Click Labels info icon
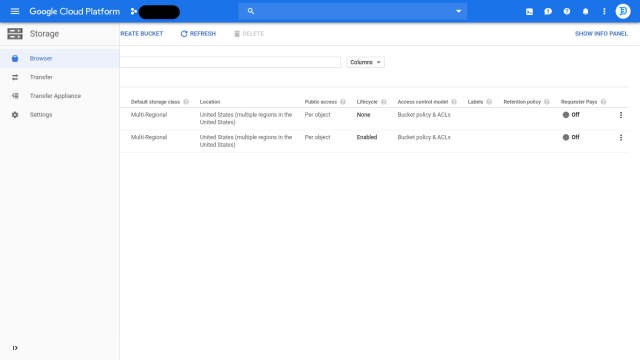This screenshot has width=640, height=360. (489, 102)
